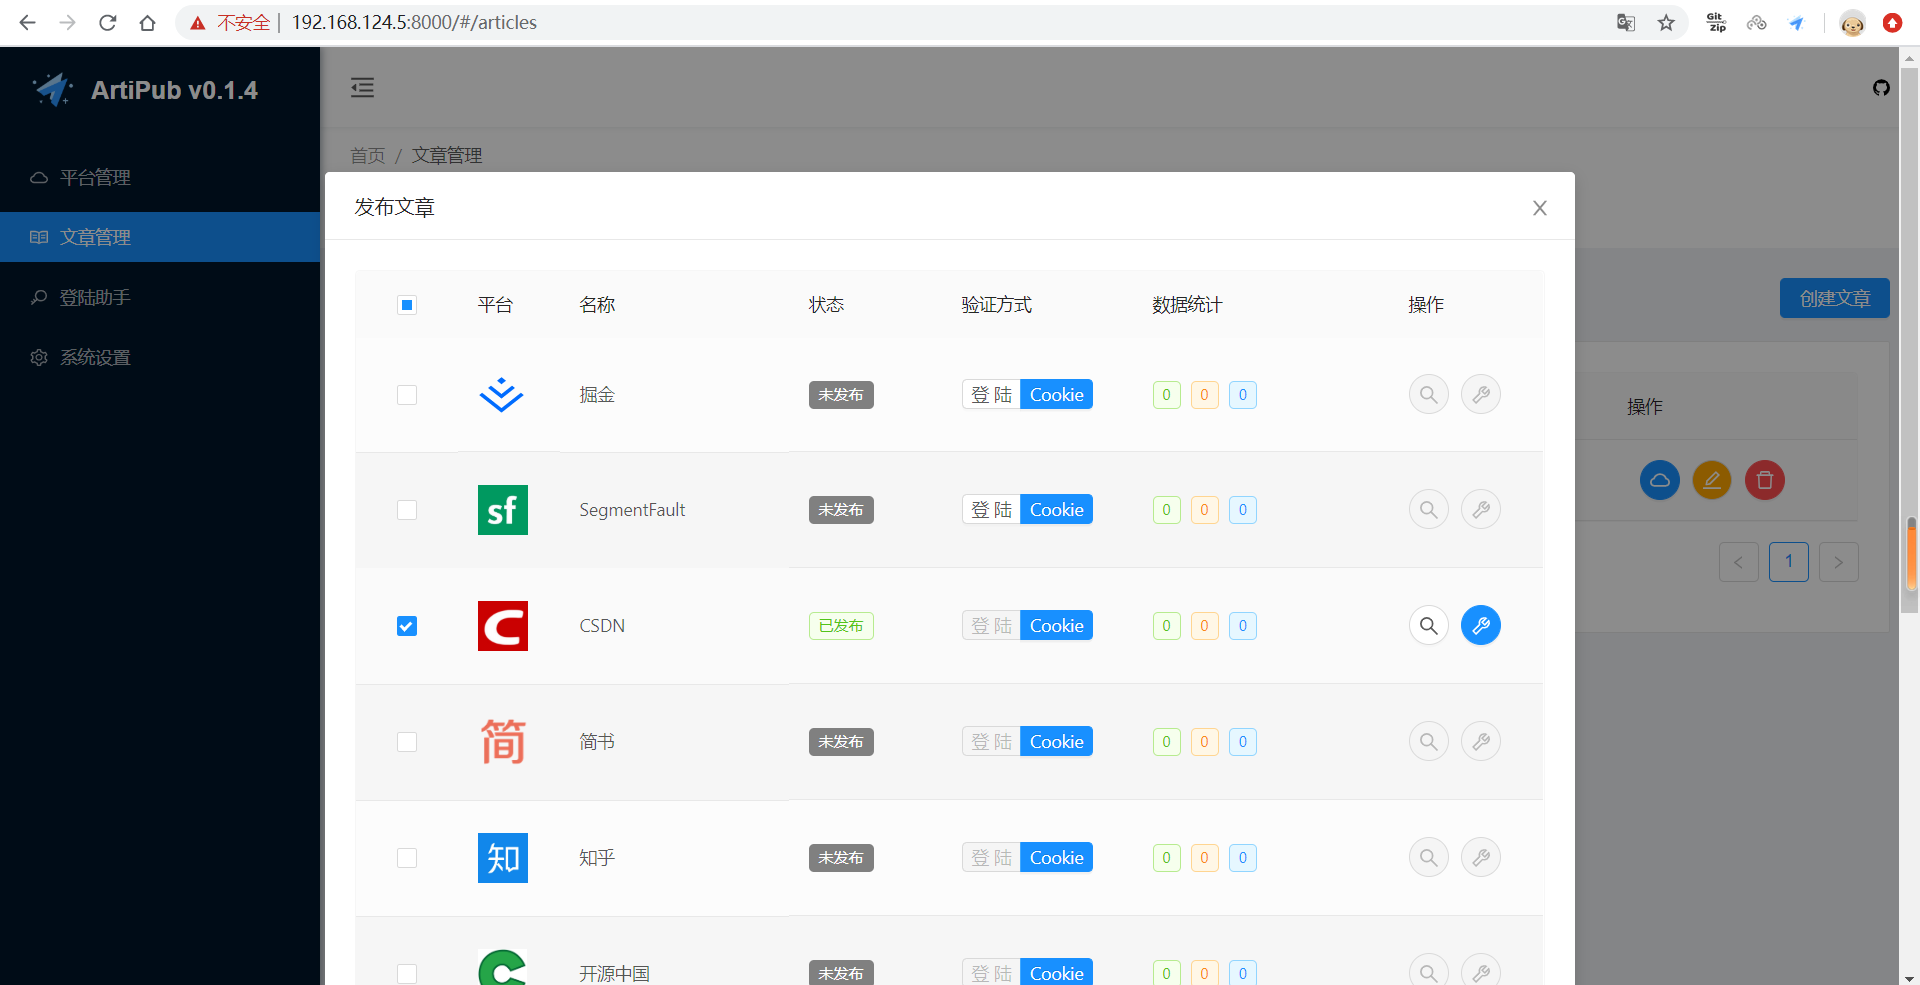1920x985 pixels.
Task: Click the wrench icon in SegmentFault row
Action: click(x=1481, y=510)
